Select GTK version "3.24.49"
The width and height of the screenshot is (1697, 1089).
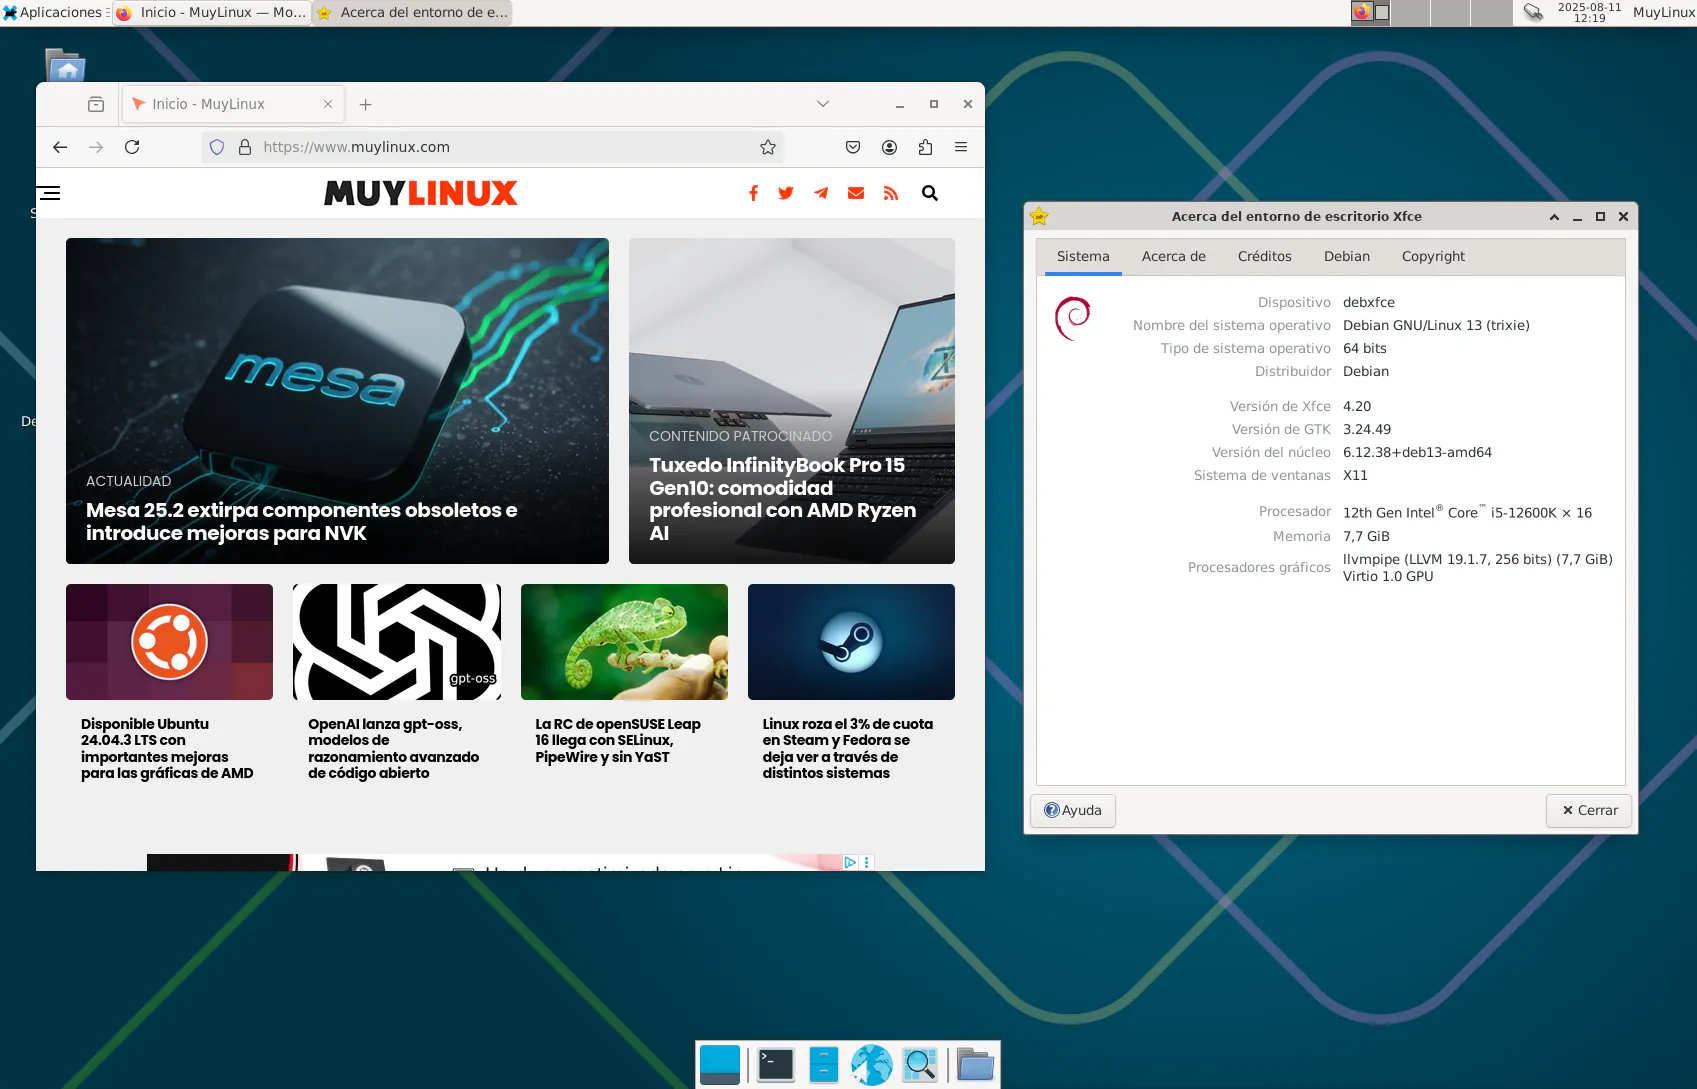(1367, 429)
